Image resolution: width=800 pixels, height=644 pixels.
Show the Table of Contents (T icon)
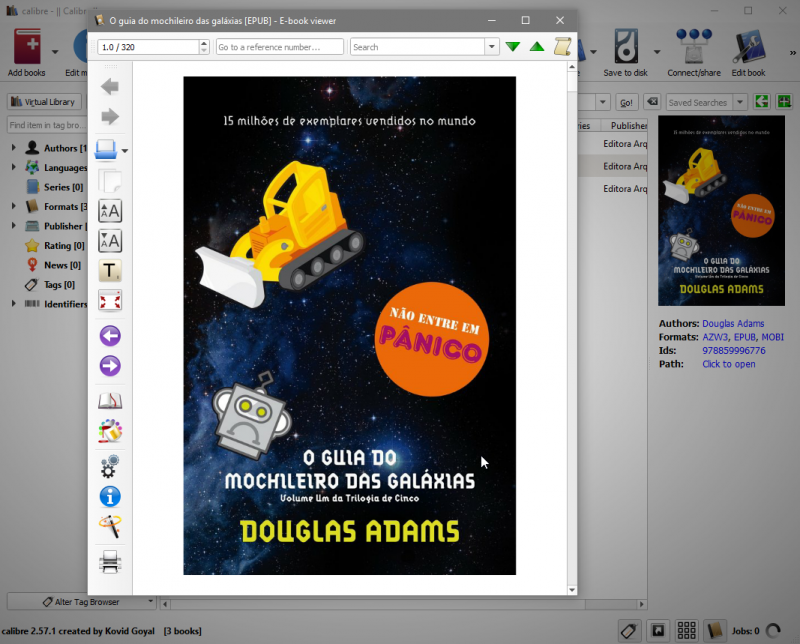(110, 270)
